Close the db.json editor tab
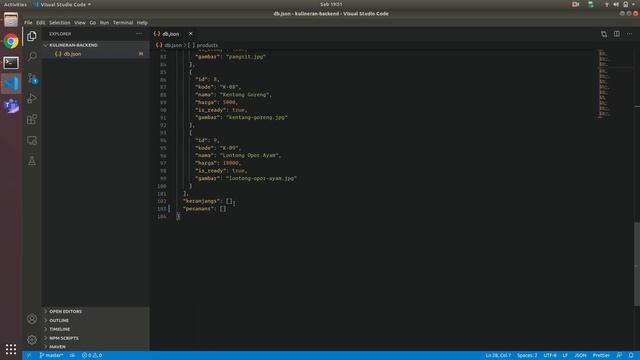Viewport: 640px width, 360px height. (190, 34)
